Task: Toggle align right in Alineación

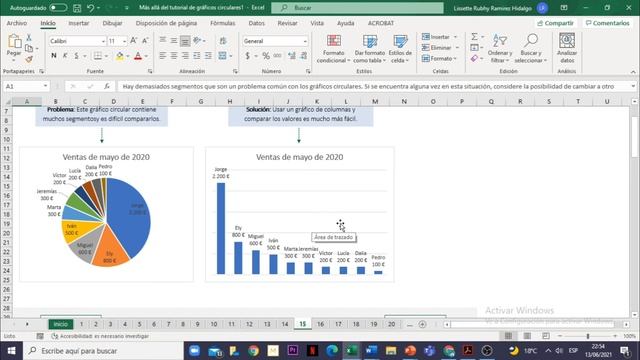Action: 185,56
